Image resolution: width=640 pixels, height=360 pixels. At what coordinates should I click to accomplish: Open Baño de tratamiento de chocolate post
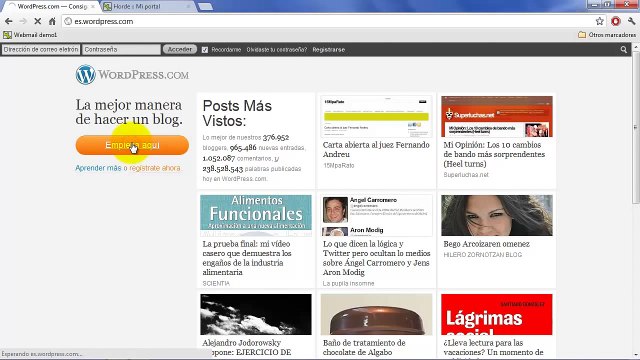[364, 347]
